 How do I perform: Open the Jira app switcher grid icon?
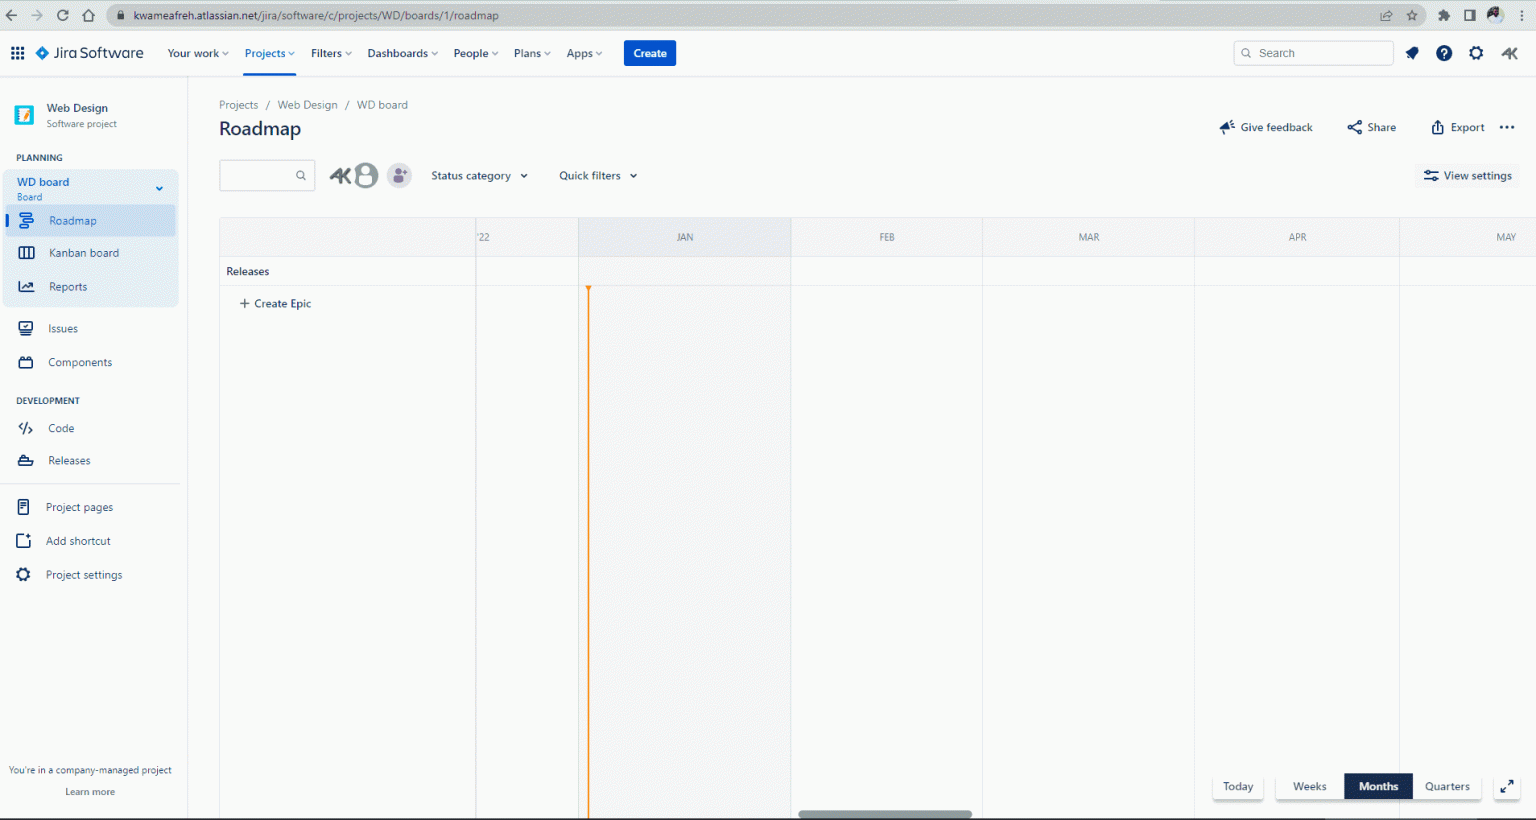coord(17,52)
